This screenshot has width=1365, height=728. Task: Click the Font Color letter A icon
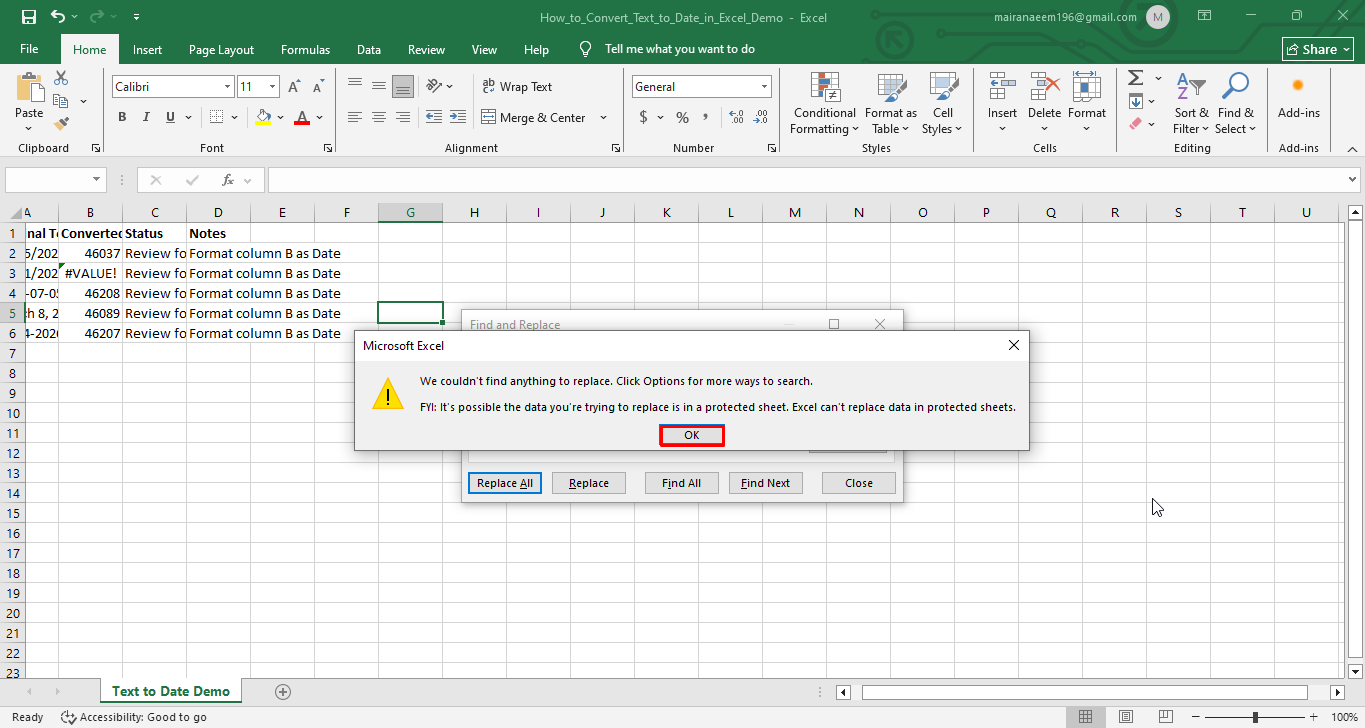point(302,117)
